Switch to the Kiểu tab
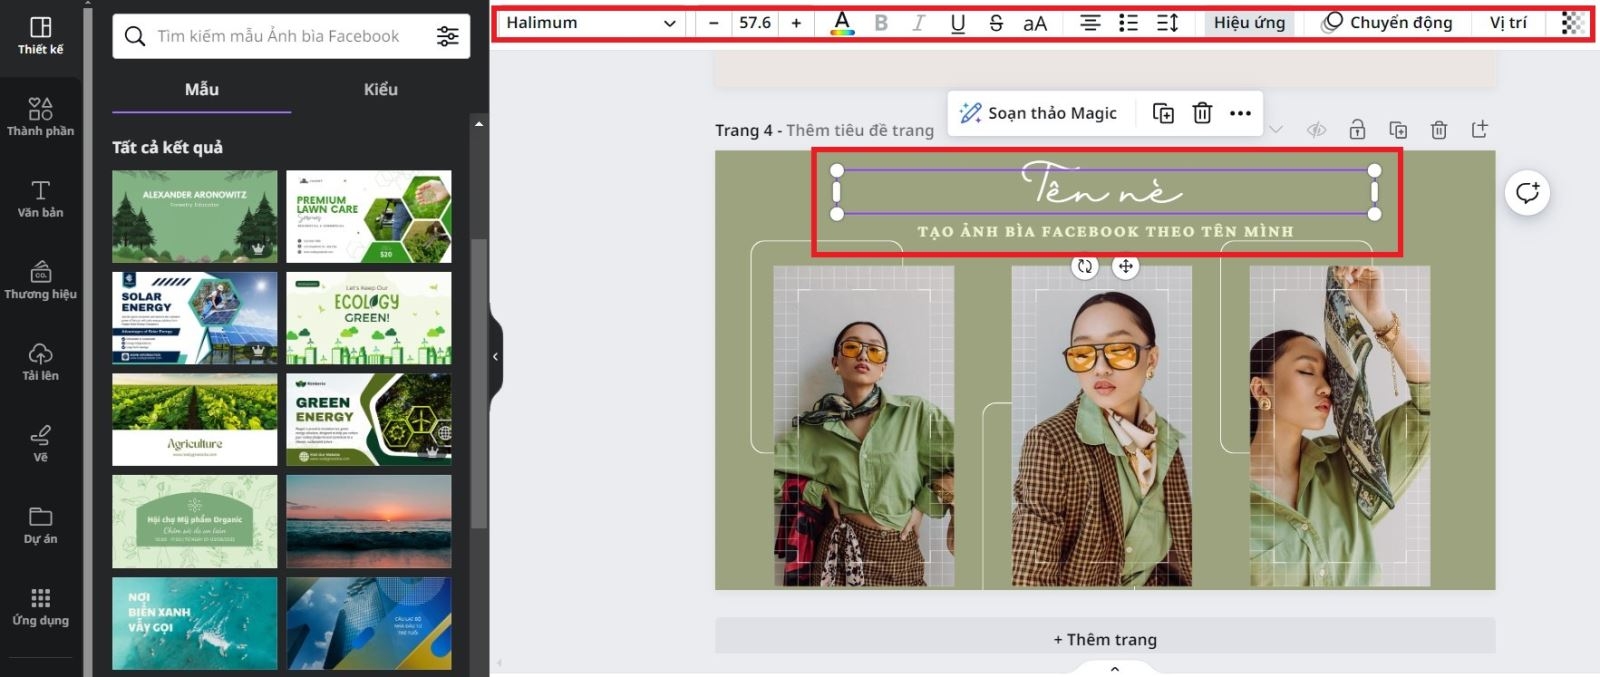The image size is (1600, 677). coord(380,89)
